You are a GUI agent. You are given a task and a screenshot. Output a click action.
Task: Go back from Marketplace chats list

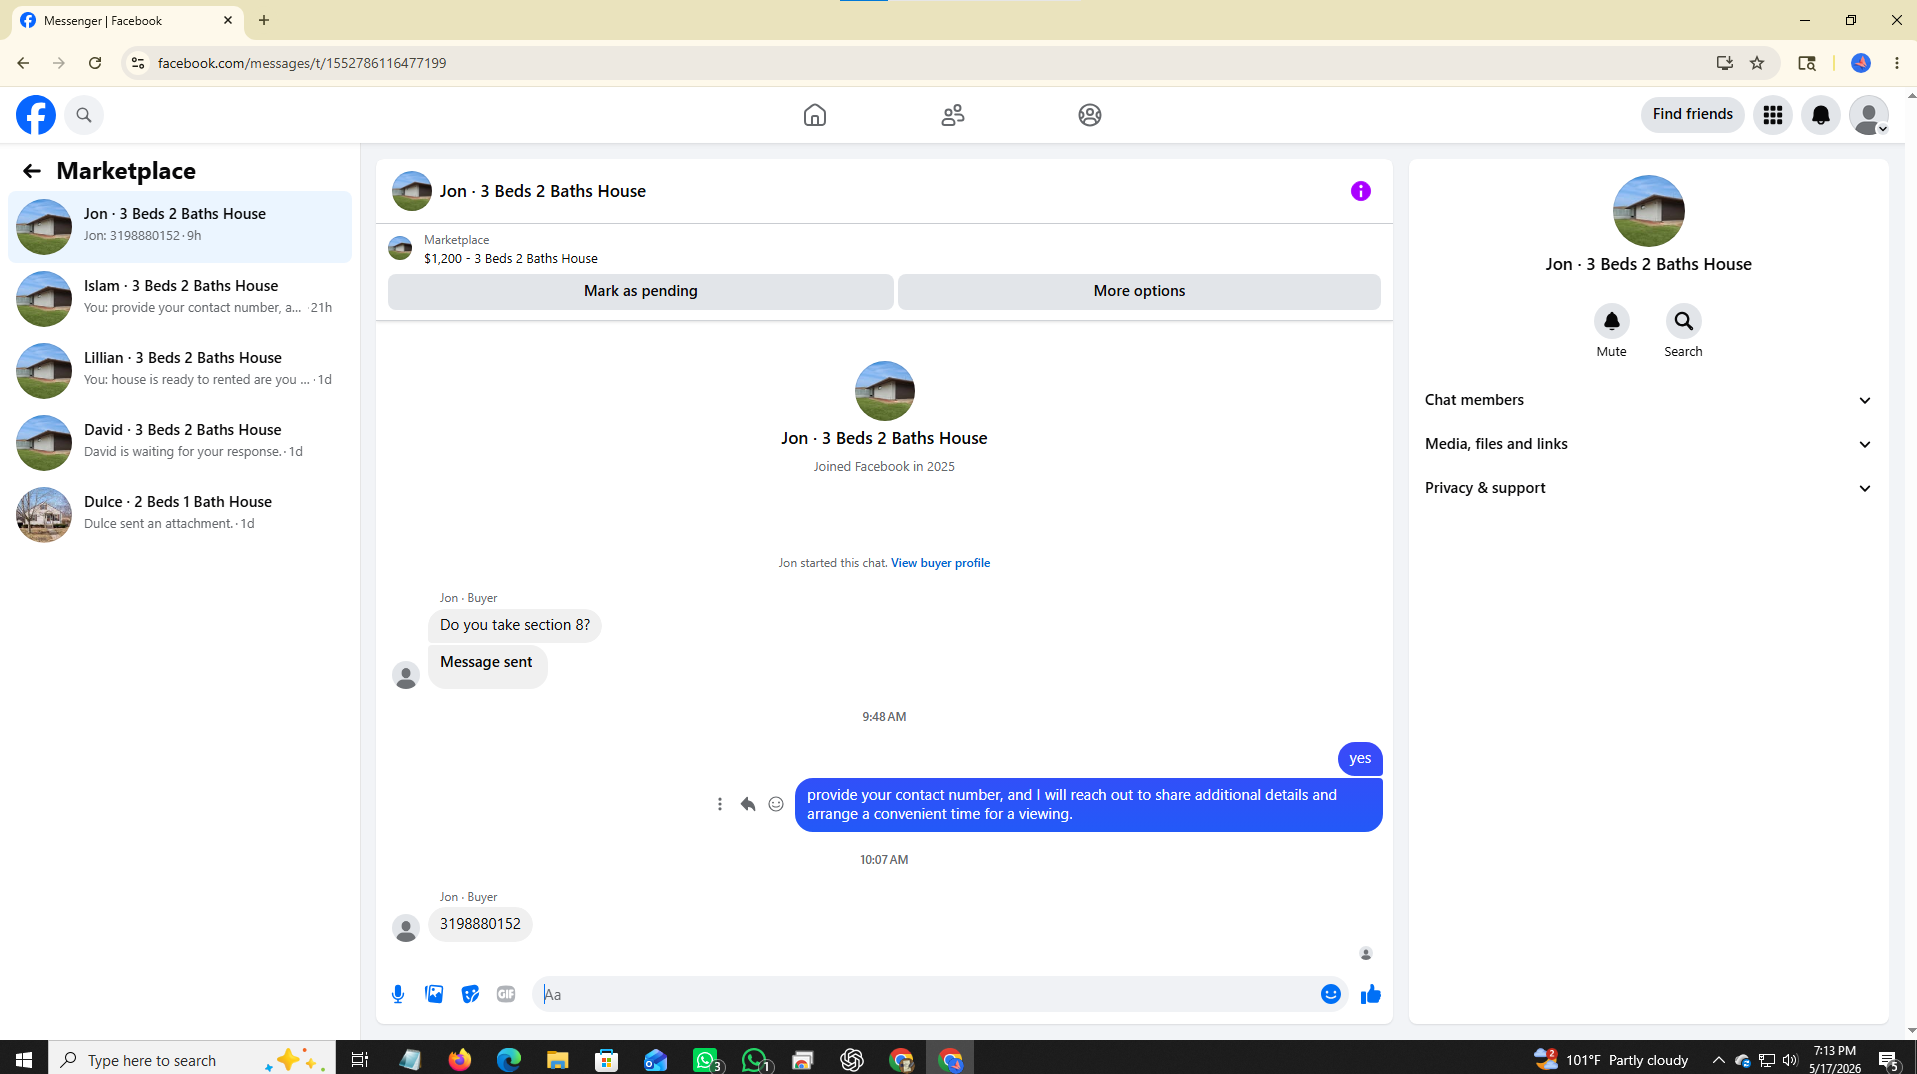point(32,171)
